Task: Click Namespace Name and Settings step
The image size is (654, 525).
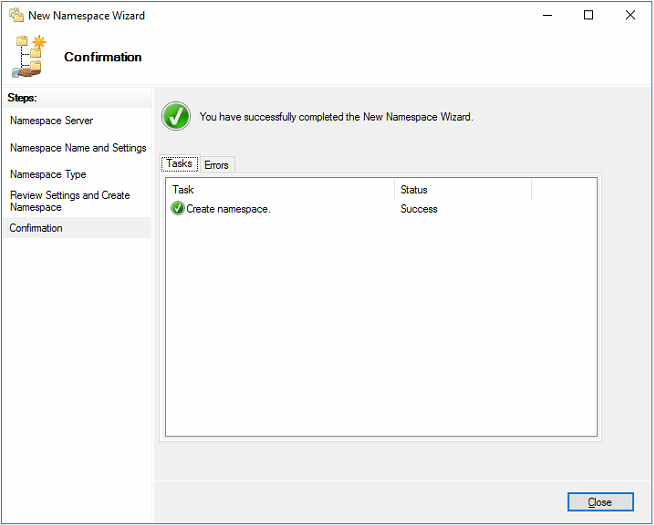Action: tap(78, 148)
